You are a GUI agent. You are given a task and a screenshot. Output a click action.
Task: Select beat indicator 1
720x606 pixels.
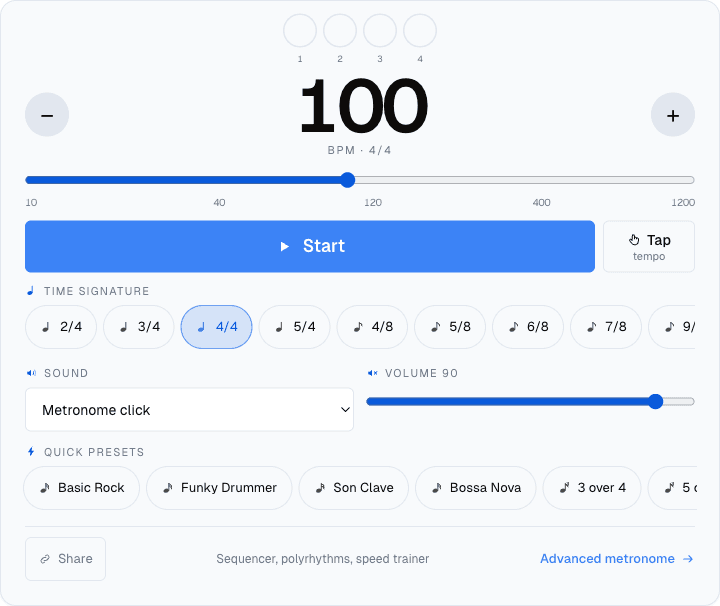click(300, 30)
